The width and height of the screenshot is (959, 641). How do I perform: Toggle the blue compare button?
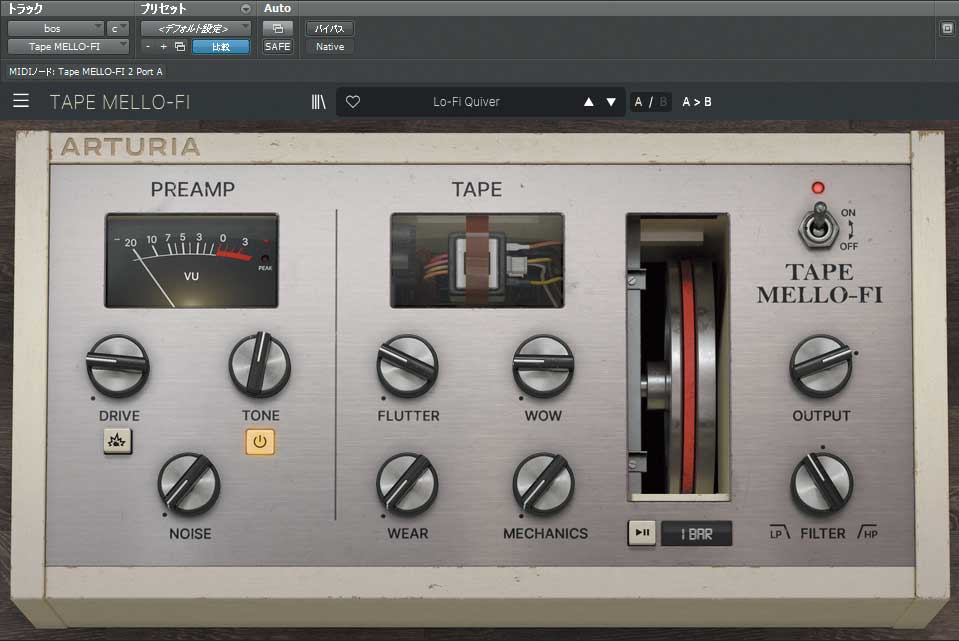point(221,46)
